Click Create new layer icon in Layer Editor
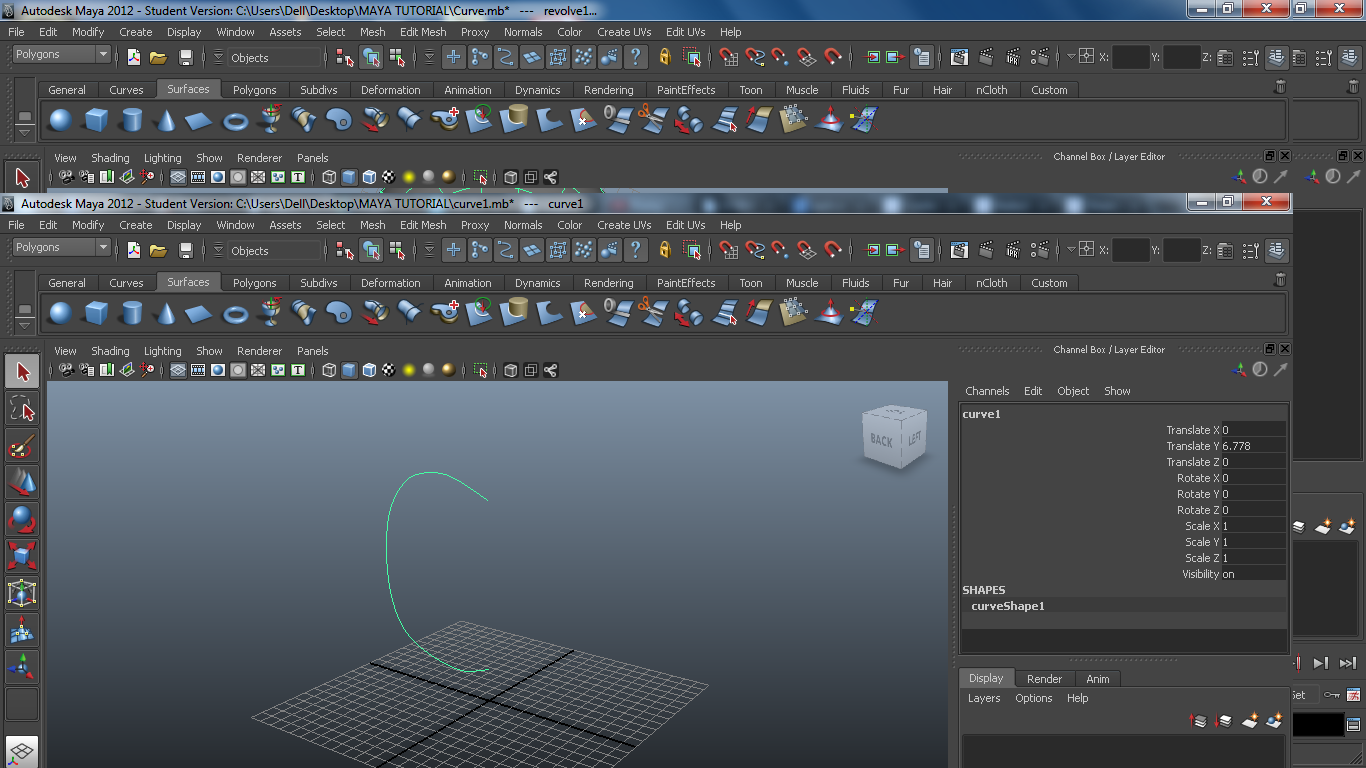The image size is (1366, 768). coord(1250,720)
